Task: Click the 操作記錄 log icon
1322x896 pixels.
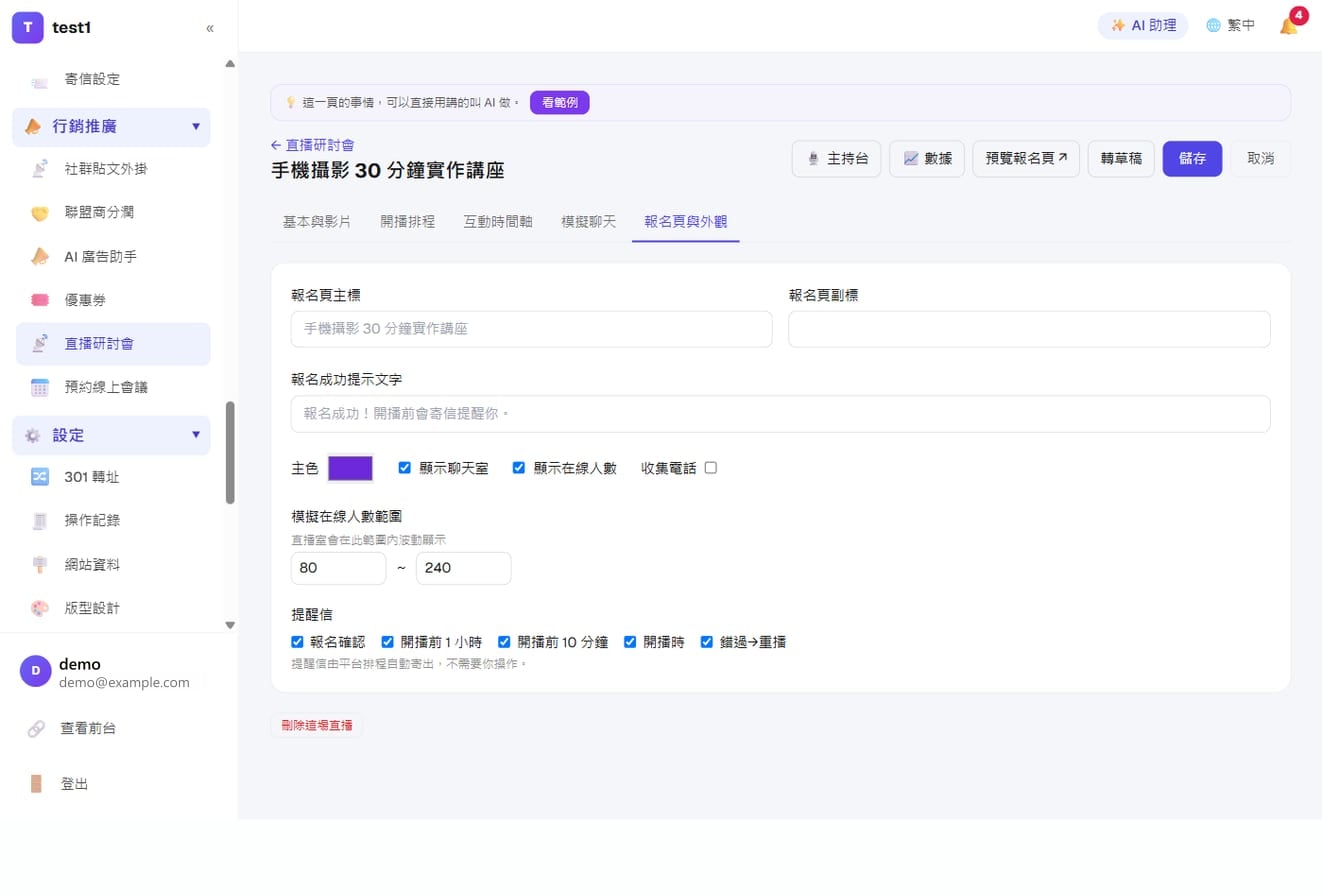Action: point(40,521)
